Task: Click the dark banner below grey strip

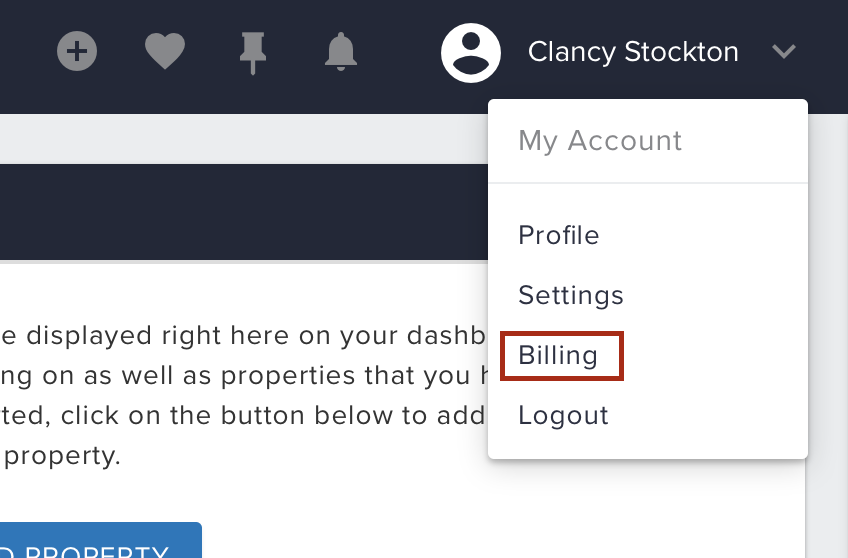Action: pyautogui.click(x=243, y=212)
